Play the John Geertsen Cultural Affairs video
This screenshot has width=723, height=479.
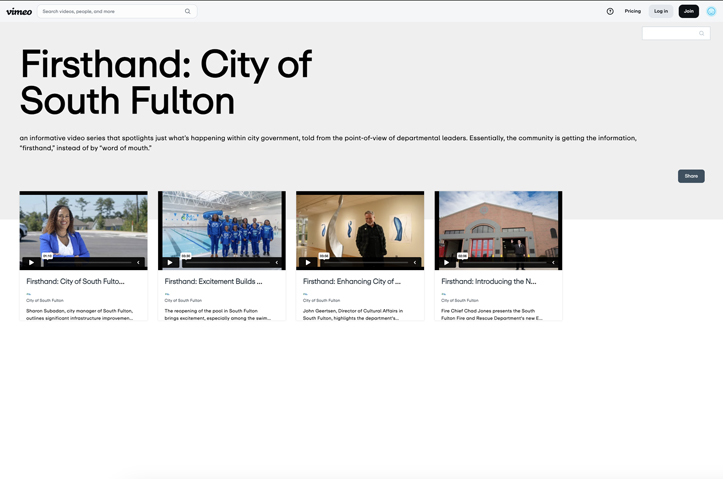(308, 263)
